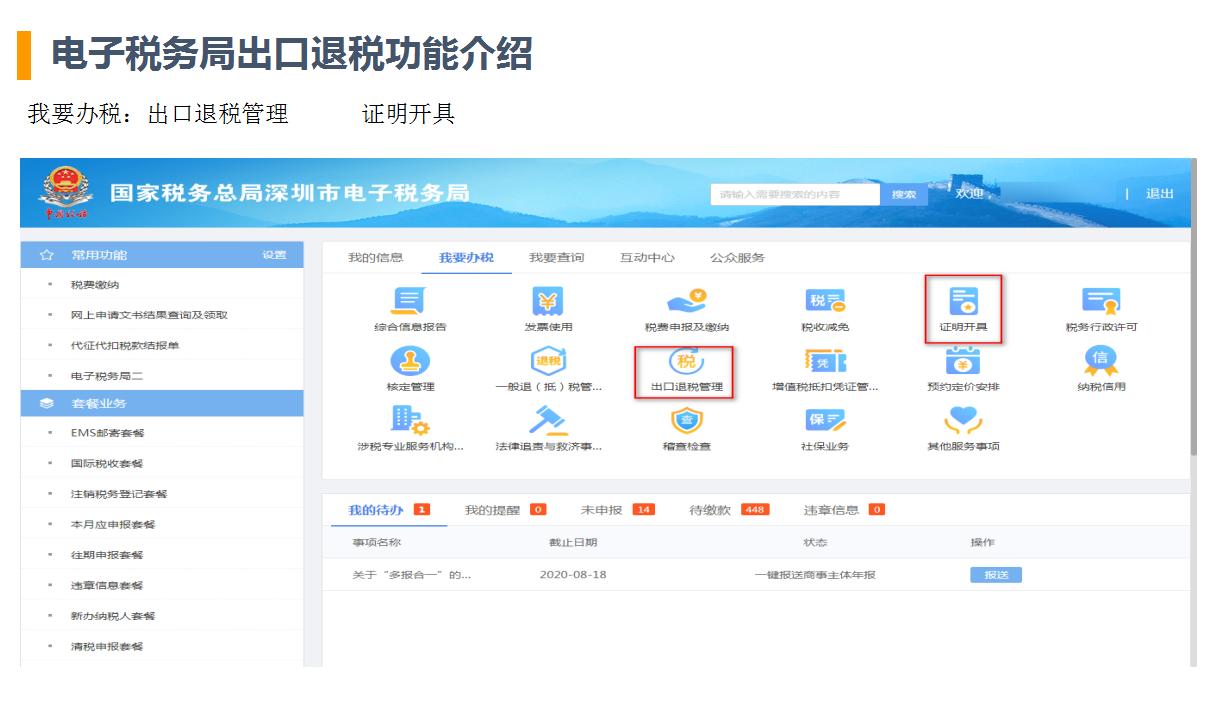The height and width of the screenshot is (703, 1212).
Task: Click 退出 to log out
Action: [1160, 194]
